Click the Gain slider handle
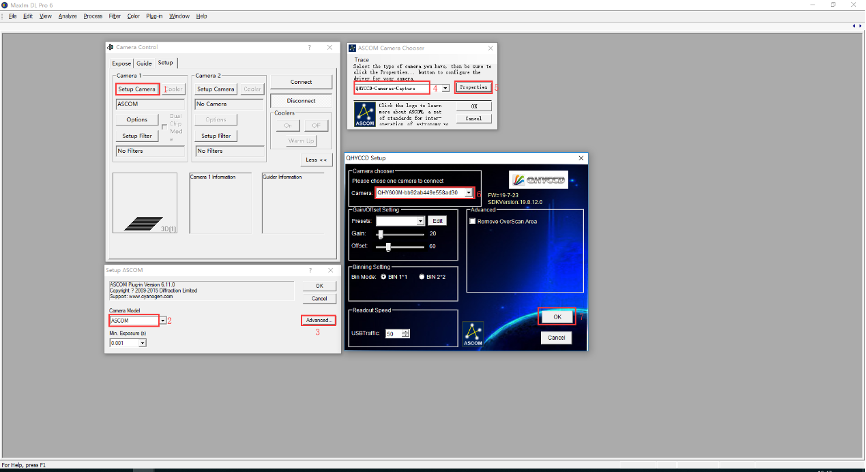 coord(380,235)
